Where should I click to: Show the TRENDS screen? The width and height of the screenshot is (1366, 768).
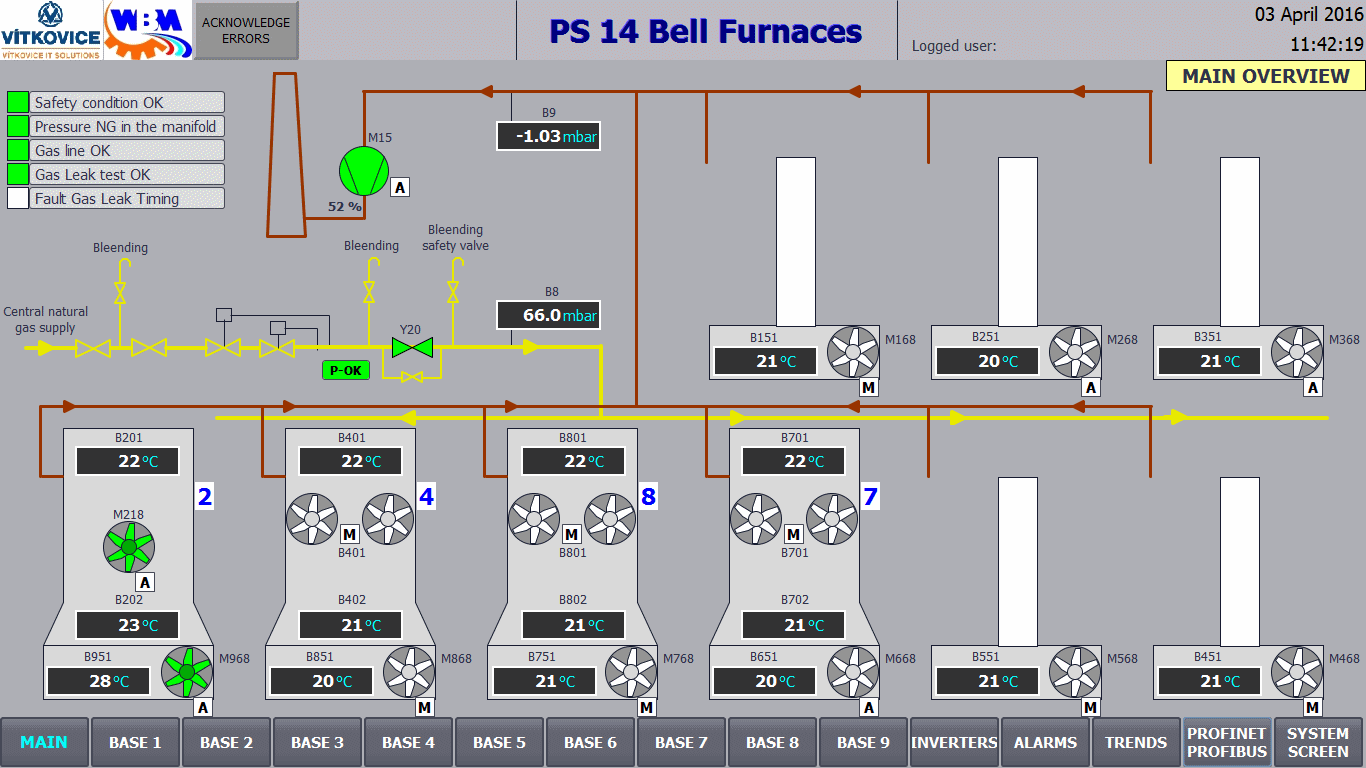click(x=1136, y=742)
